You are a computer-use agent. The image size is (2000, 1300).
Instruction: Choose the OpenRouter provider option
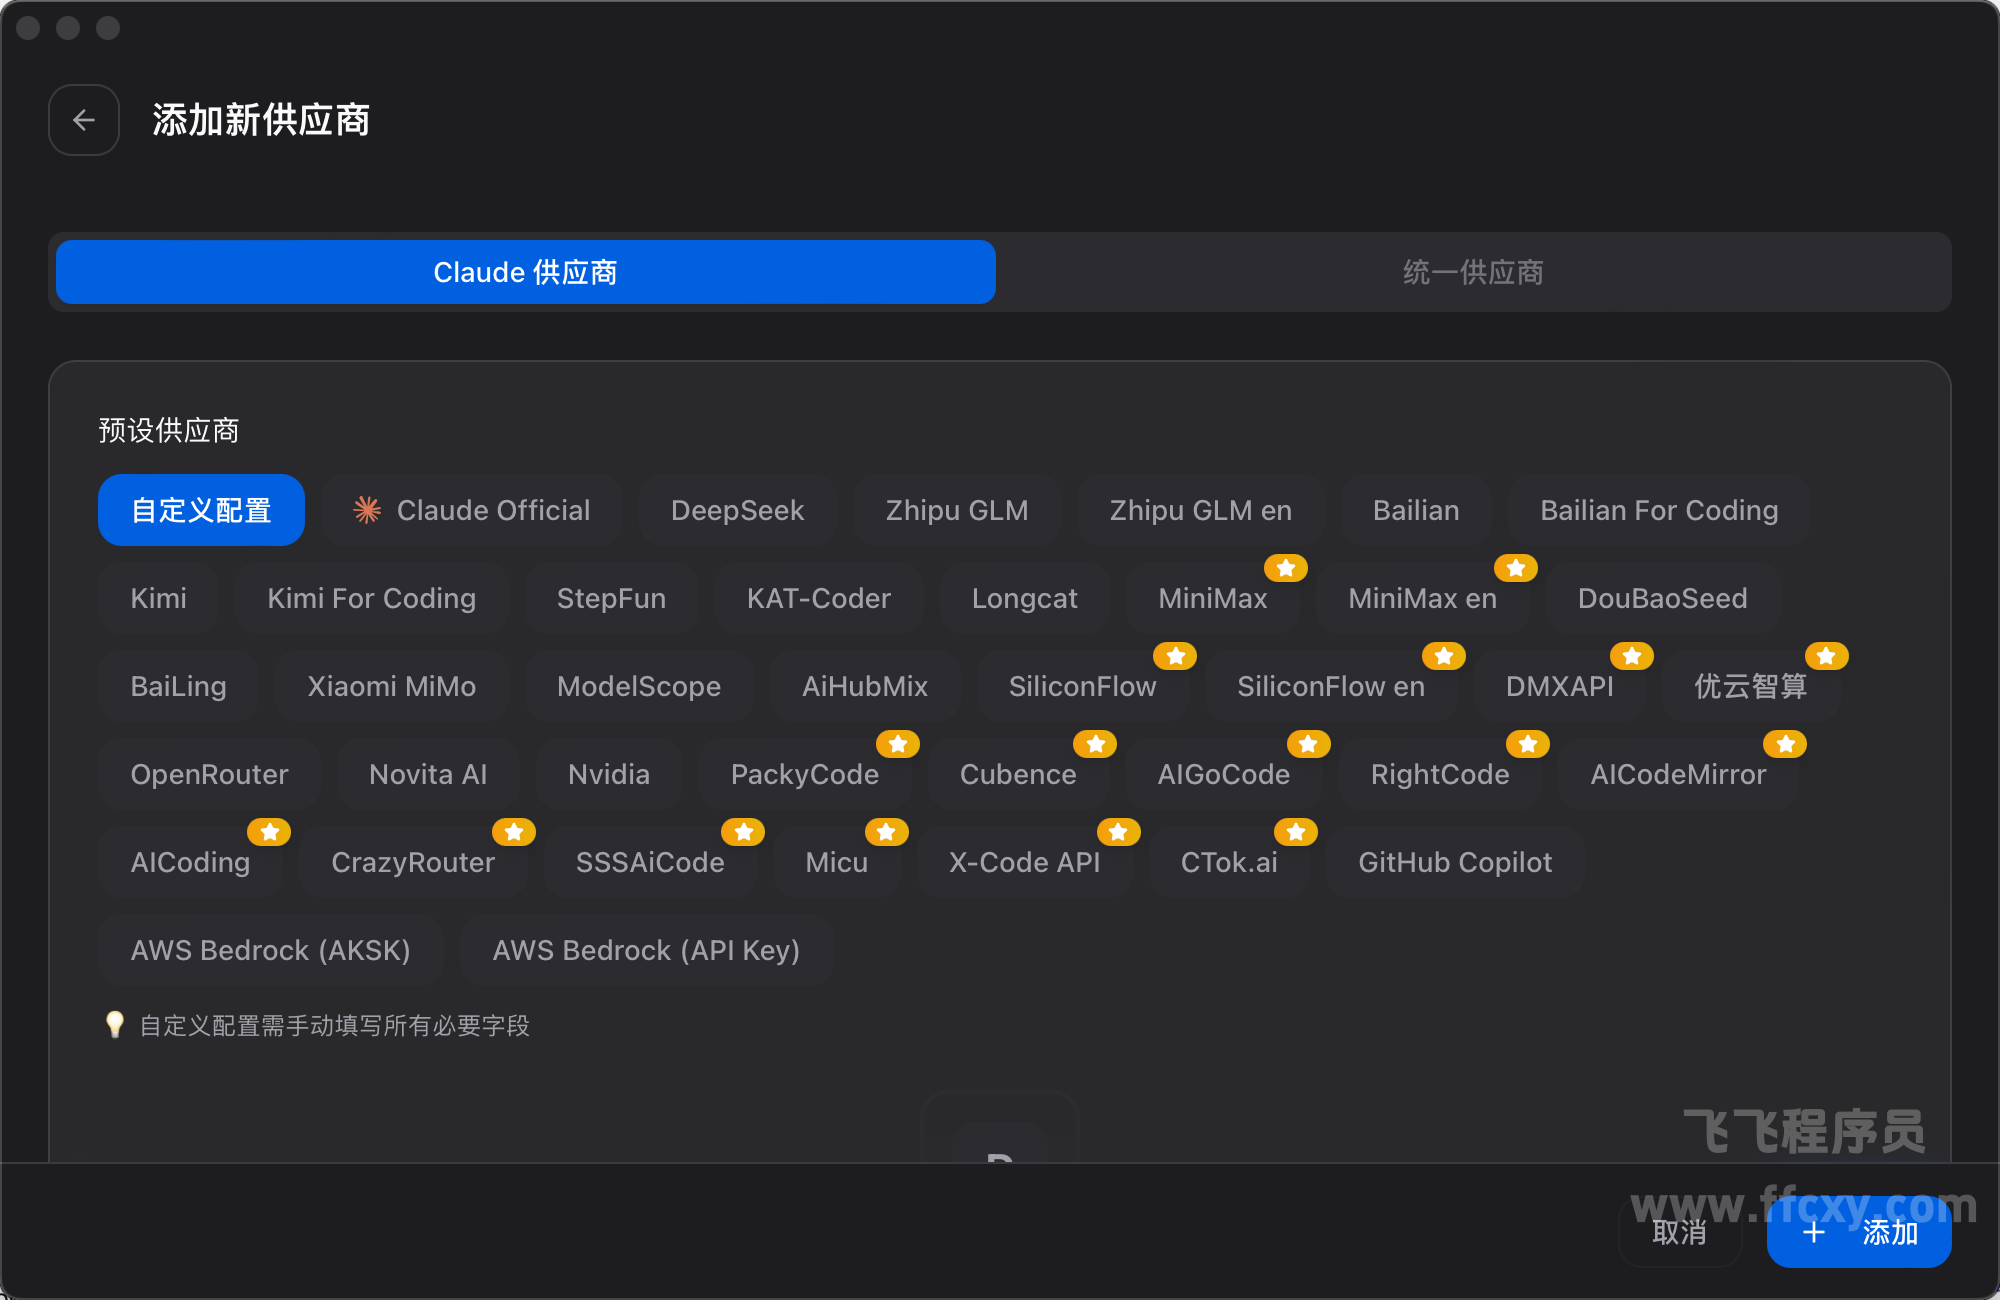(209, 773)
